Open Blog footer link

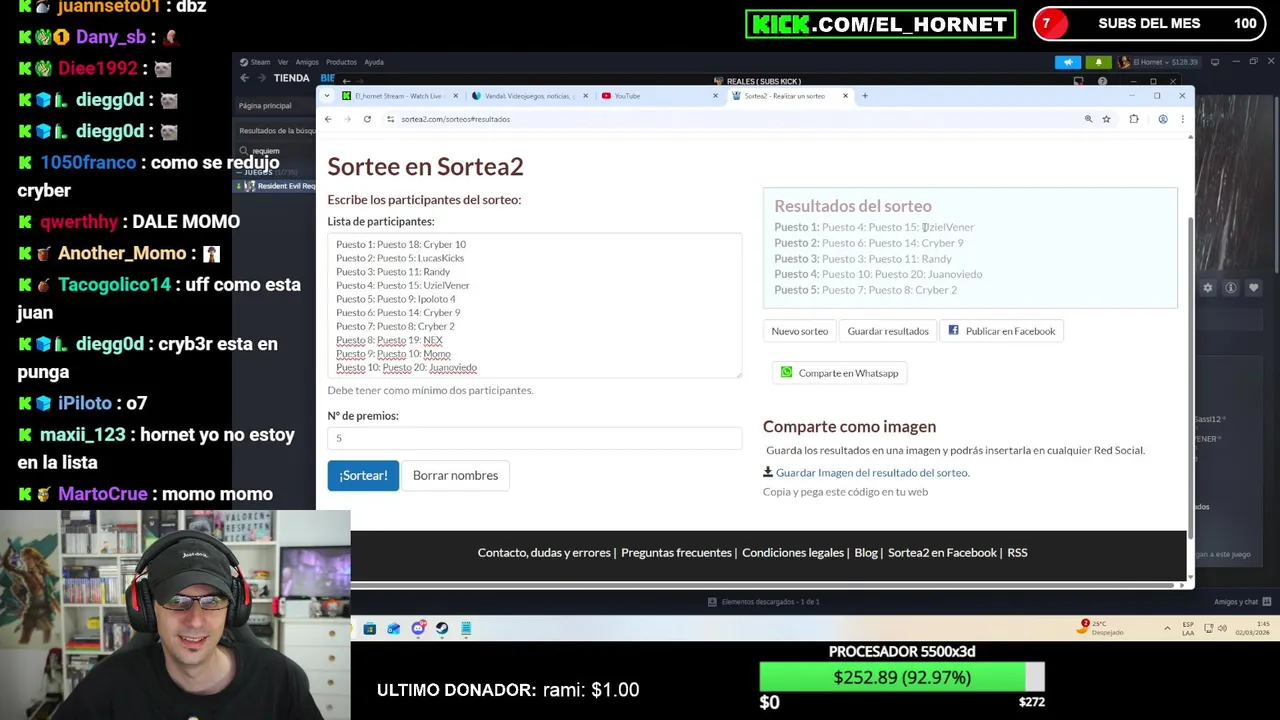(x=866, y=552)
